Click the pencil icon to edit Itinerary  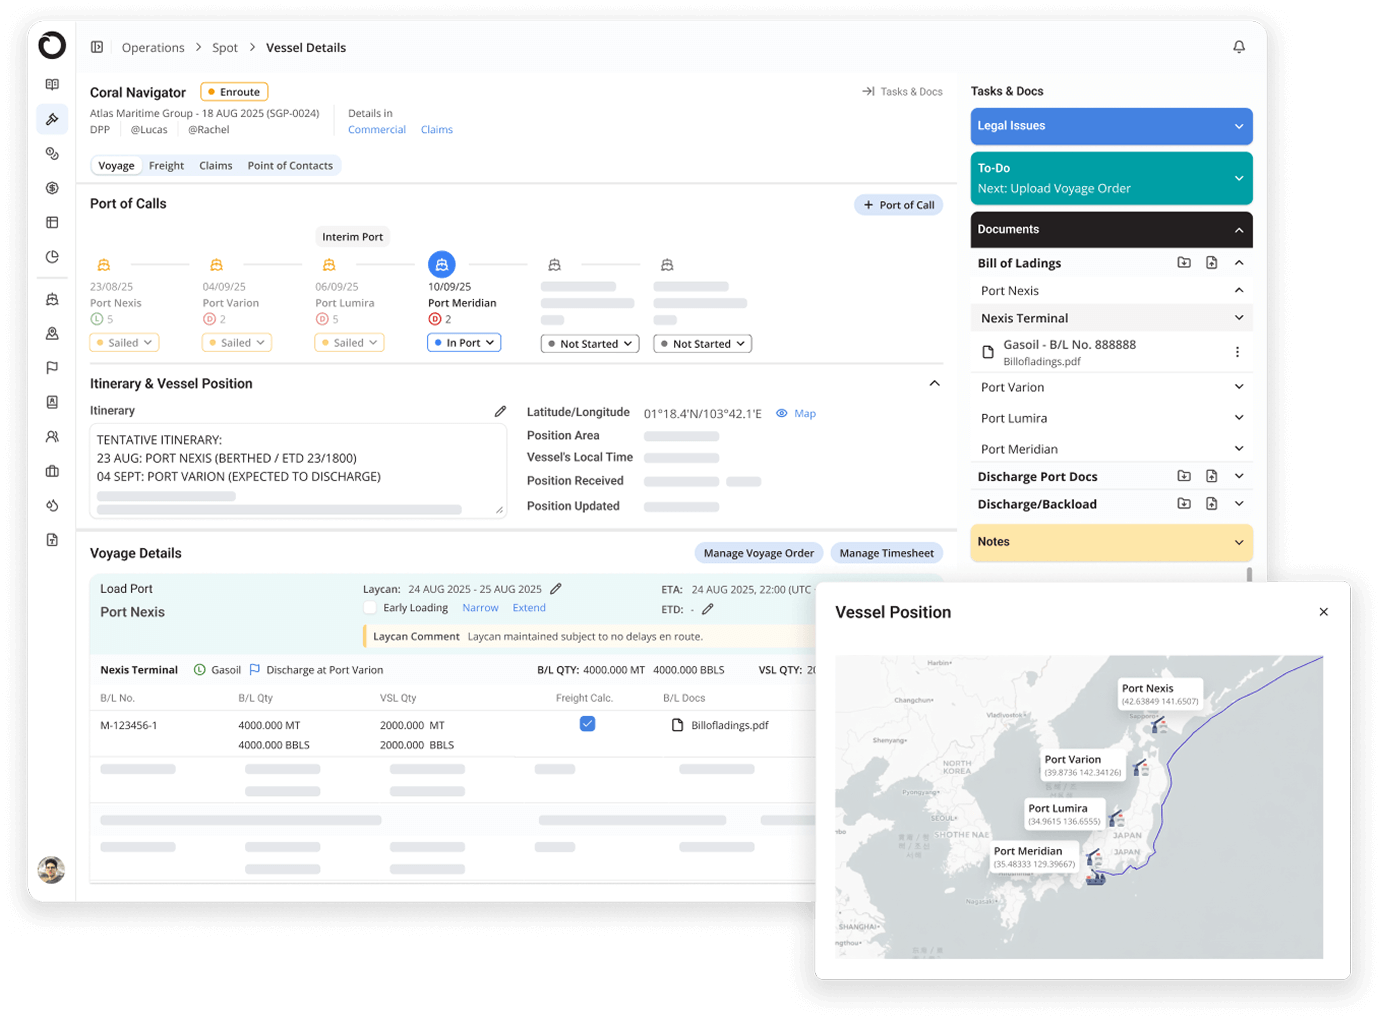pyautogui.click(x=500, y=411)
